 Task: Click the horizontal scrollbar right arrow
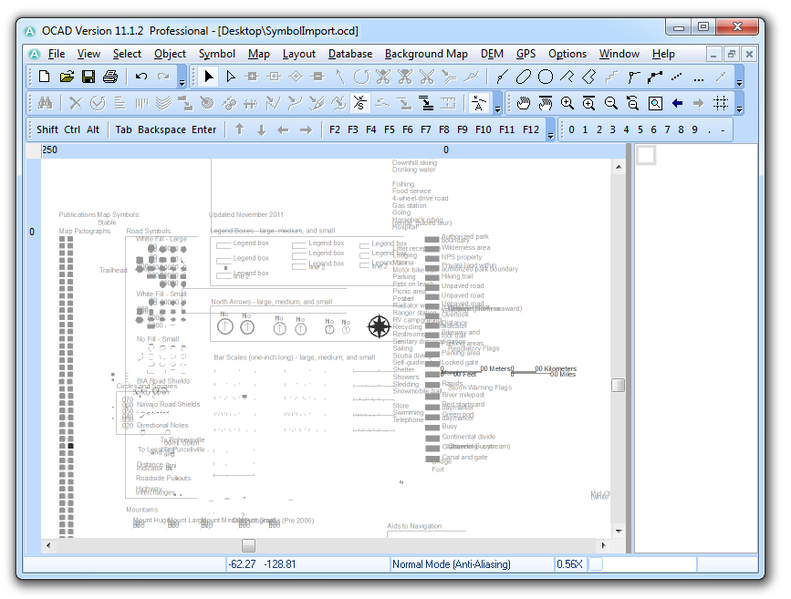point(603,546)
